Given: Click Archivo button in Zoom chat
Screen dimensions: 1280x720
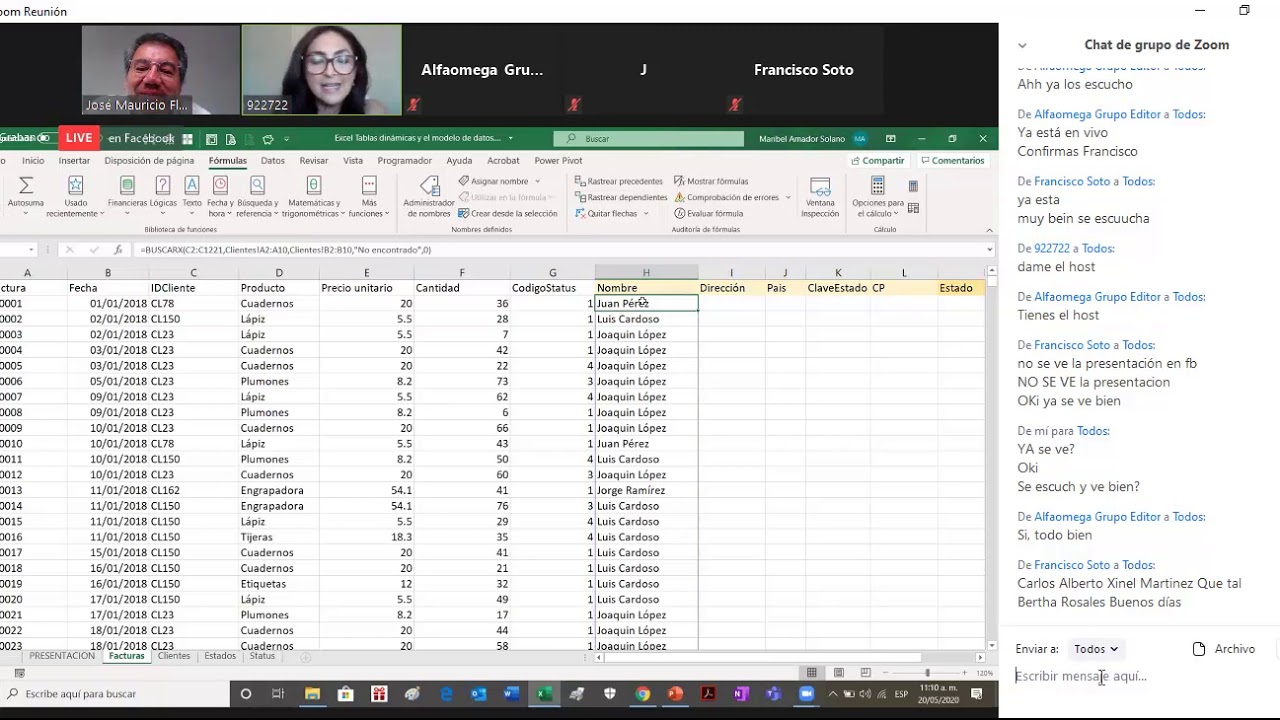Looking at the screenshot, I should click(1224, 649).
